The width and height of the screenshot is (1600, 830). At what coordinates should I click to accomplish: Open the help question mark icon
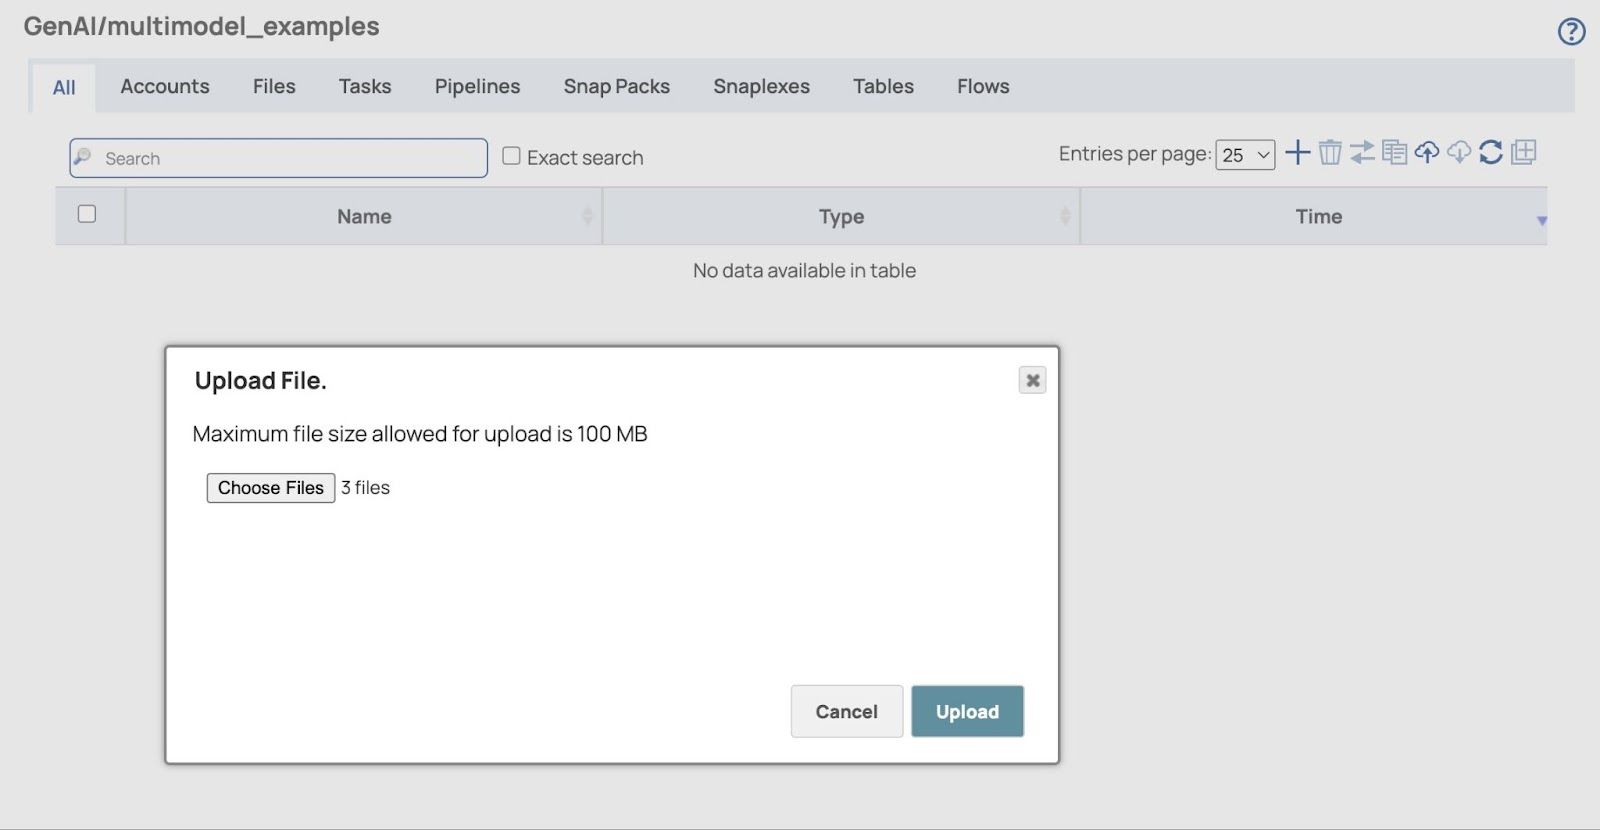click(x=1571, y=32)
